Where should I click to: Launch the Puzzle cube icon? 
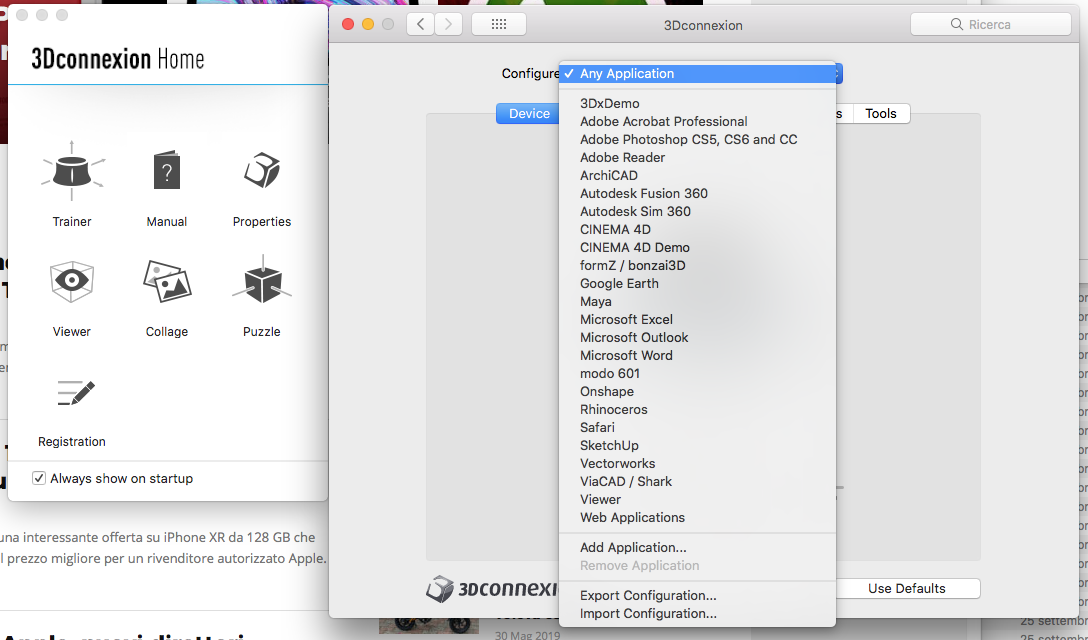[262, 281]
